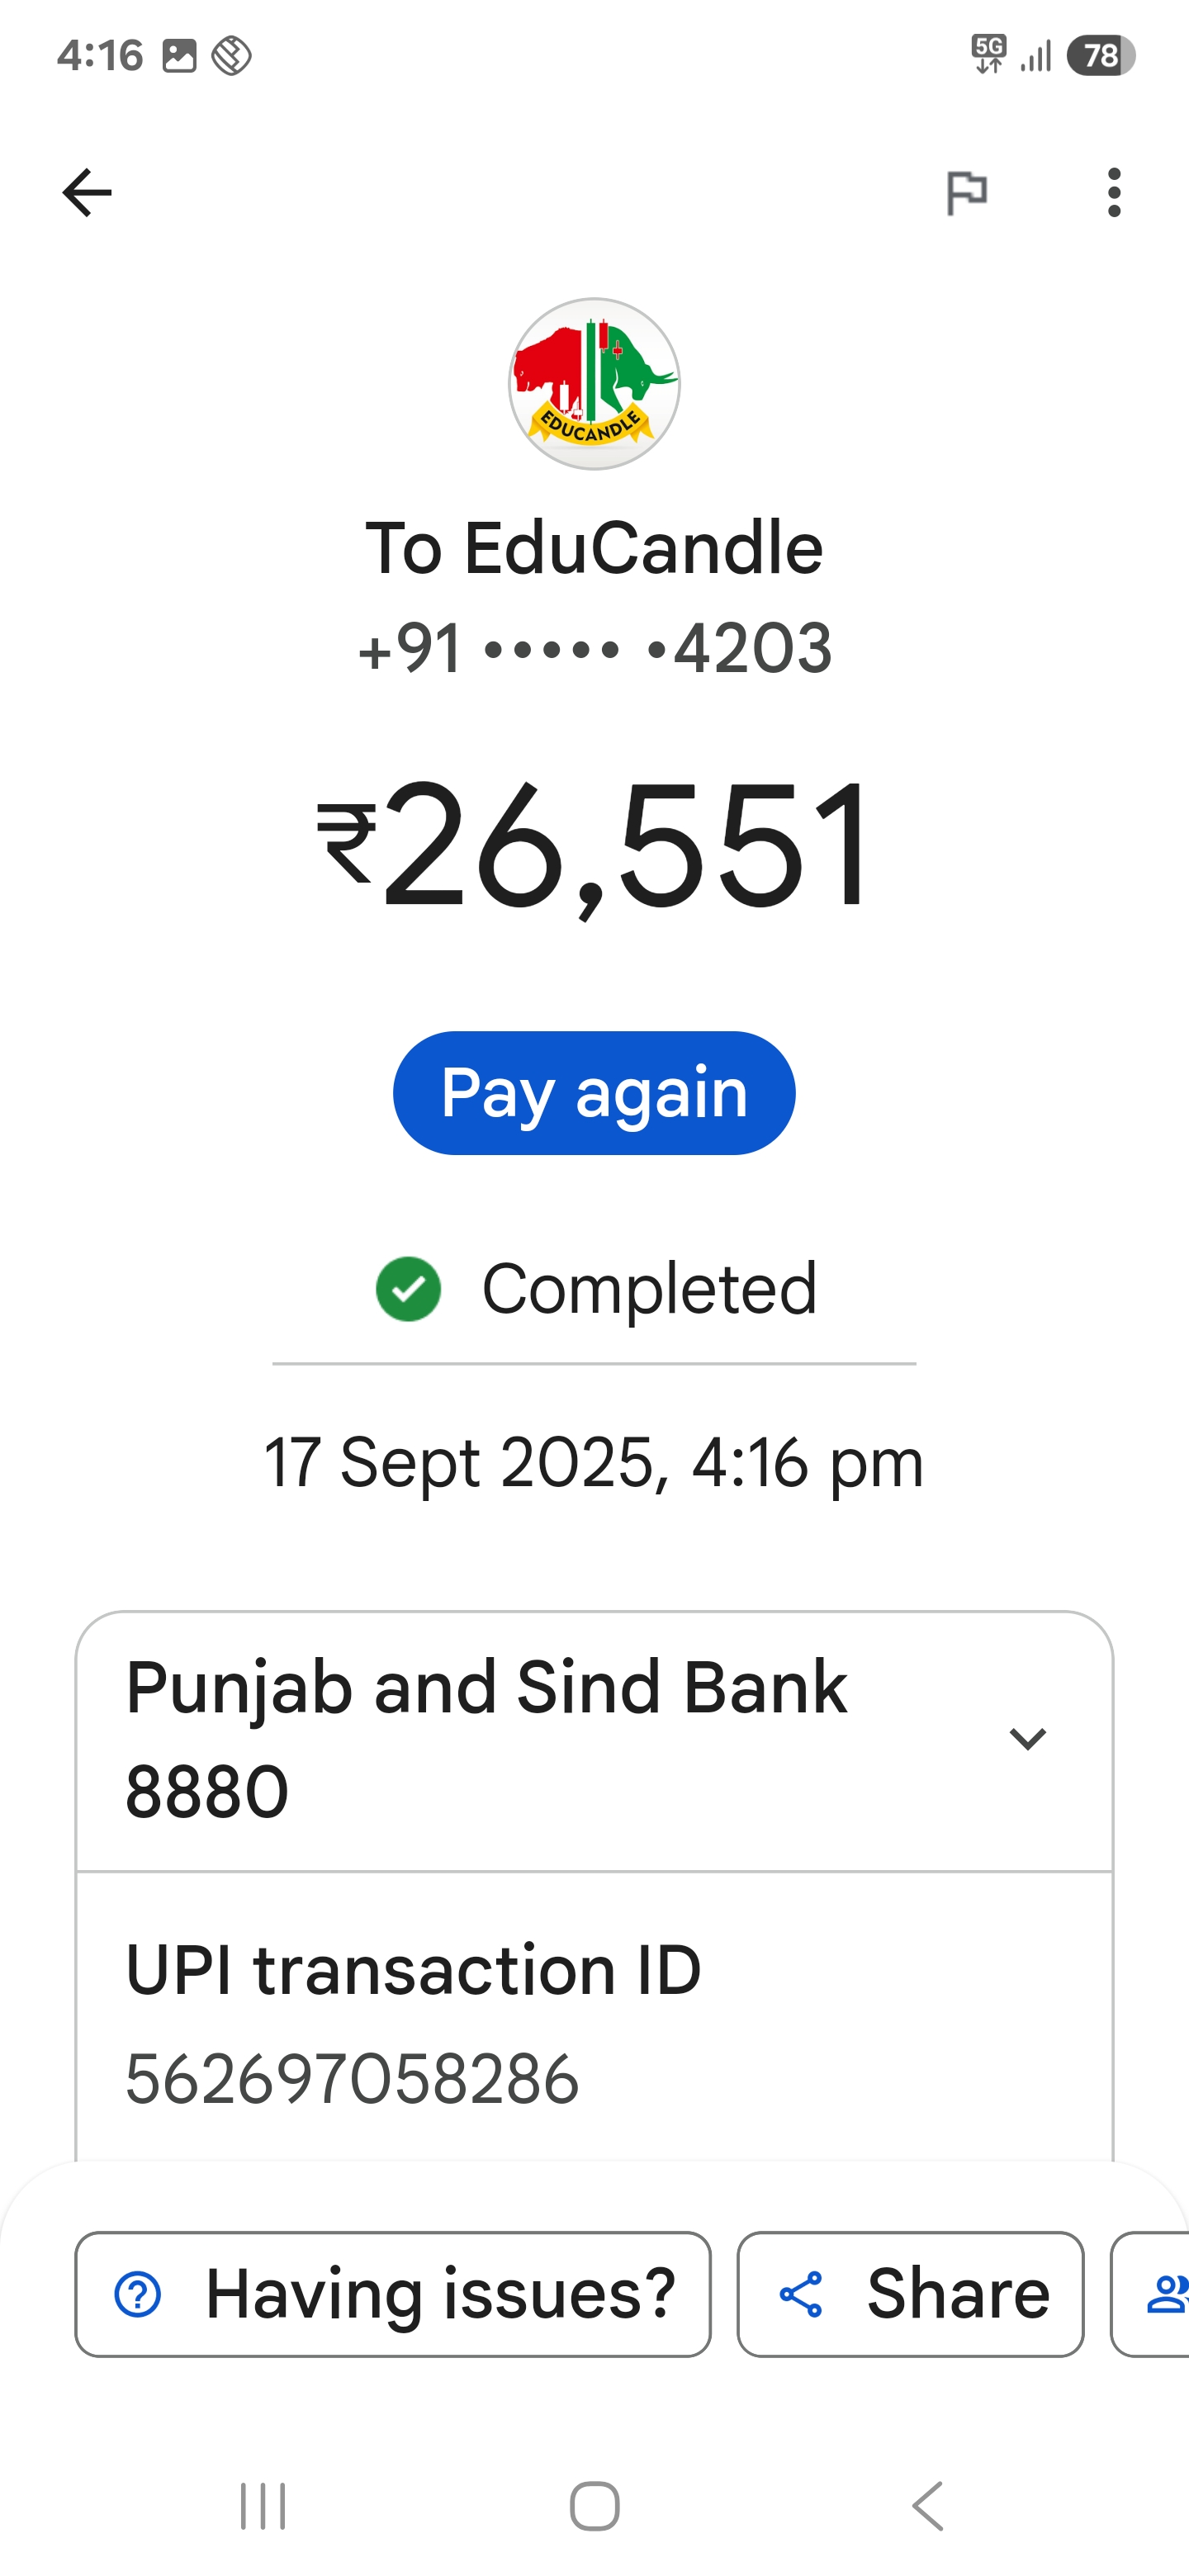This screenshot has height=2576, width=1189.
Task: Tap the partially visible people icon button
Action: pyautogui.click(x=1162, y=2294)
